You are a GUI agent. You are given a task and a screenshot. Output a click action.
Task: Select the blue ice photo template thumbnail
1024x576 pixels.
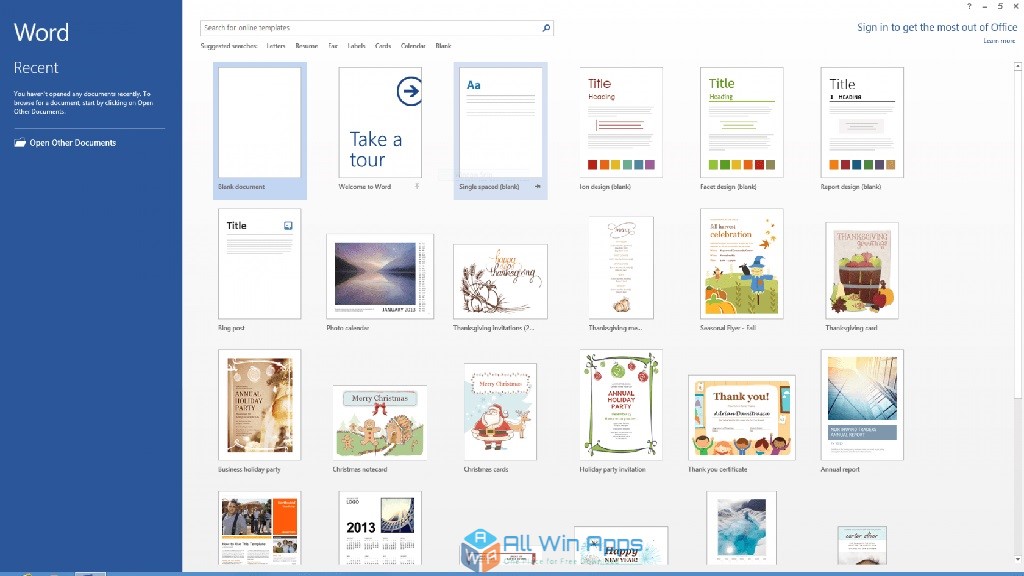click(741, 528)
